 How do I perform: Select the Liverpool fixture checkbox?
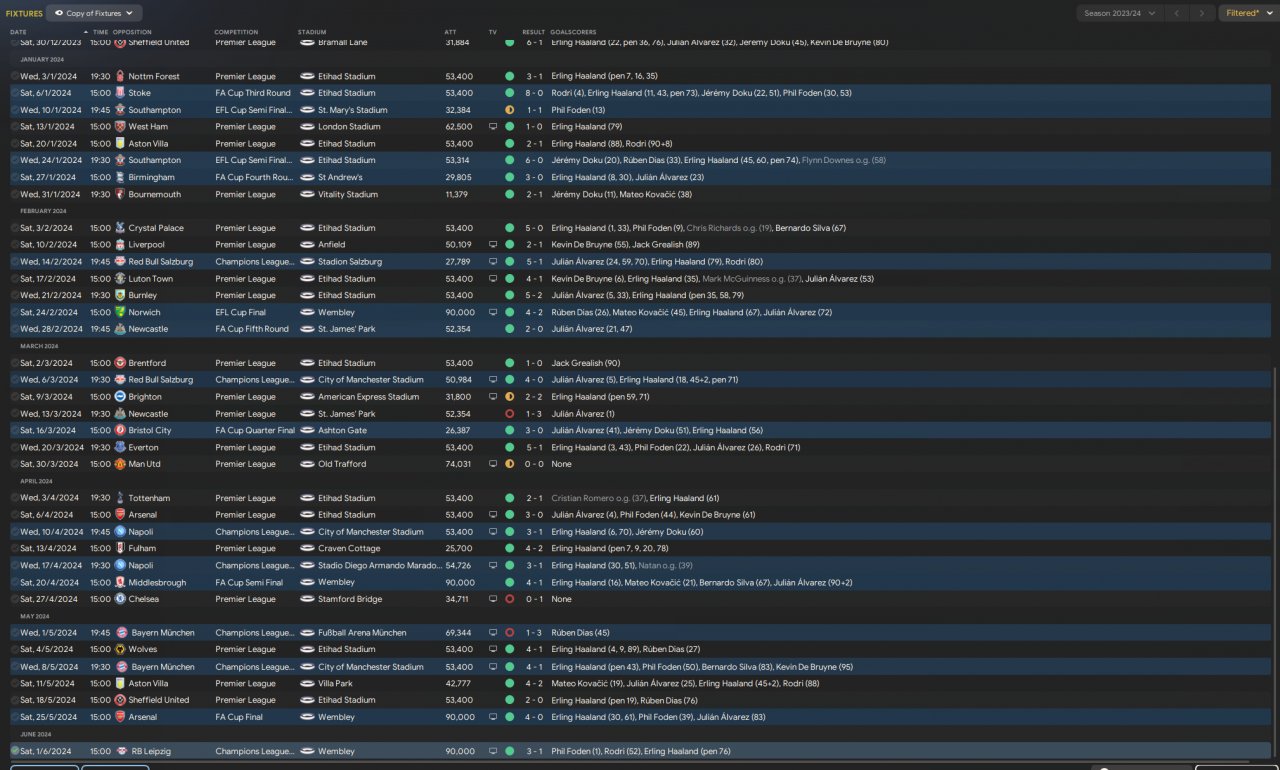[15, 244]
